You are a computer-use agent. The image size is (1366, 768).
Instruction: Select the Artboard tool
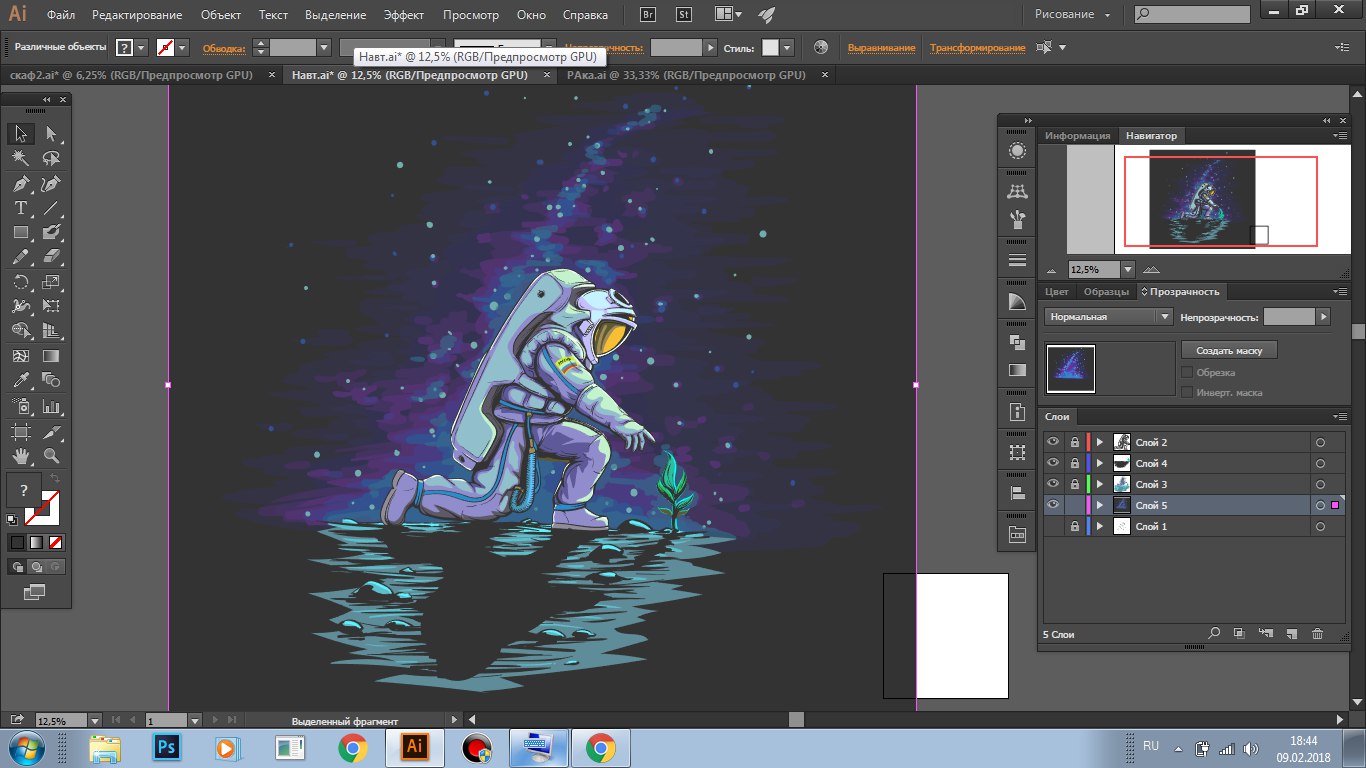click(21, 431)
